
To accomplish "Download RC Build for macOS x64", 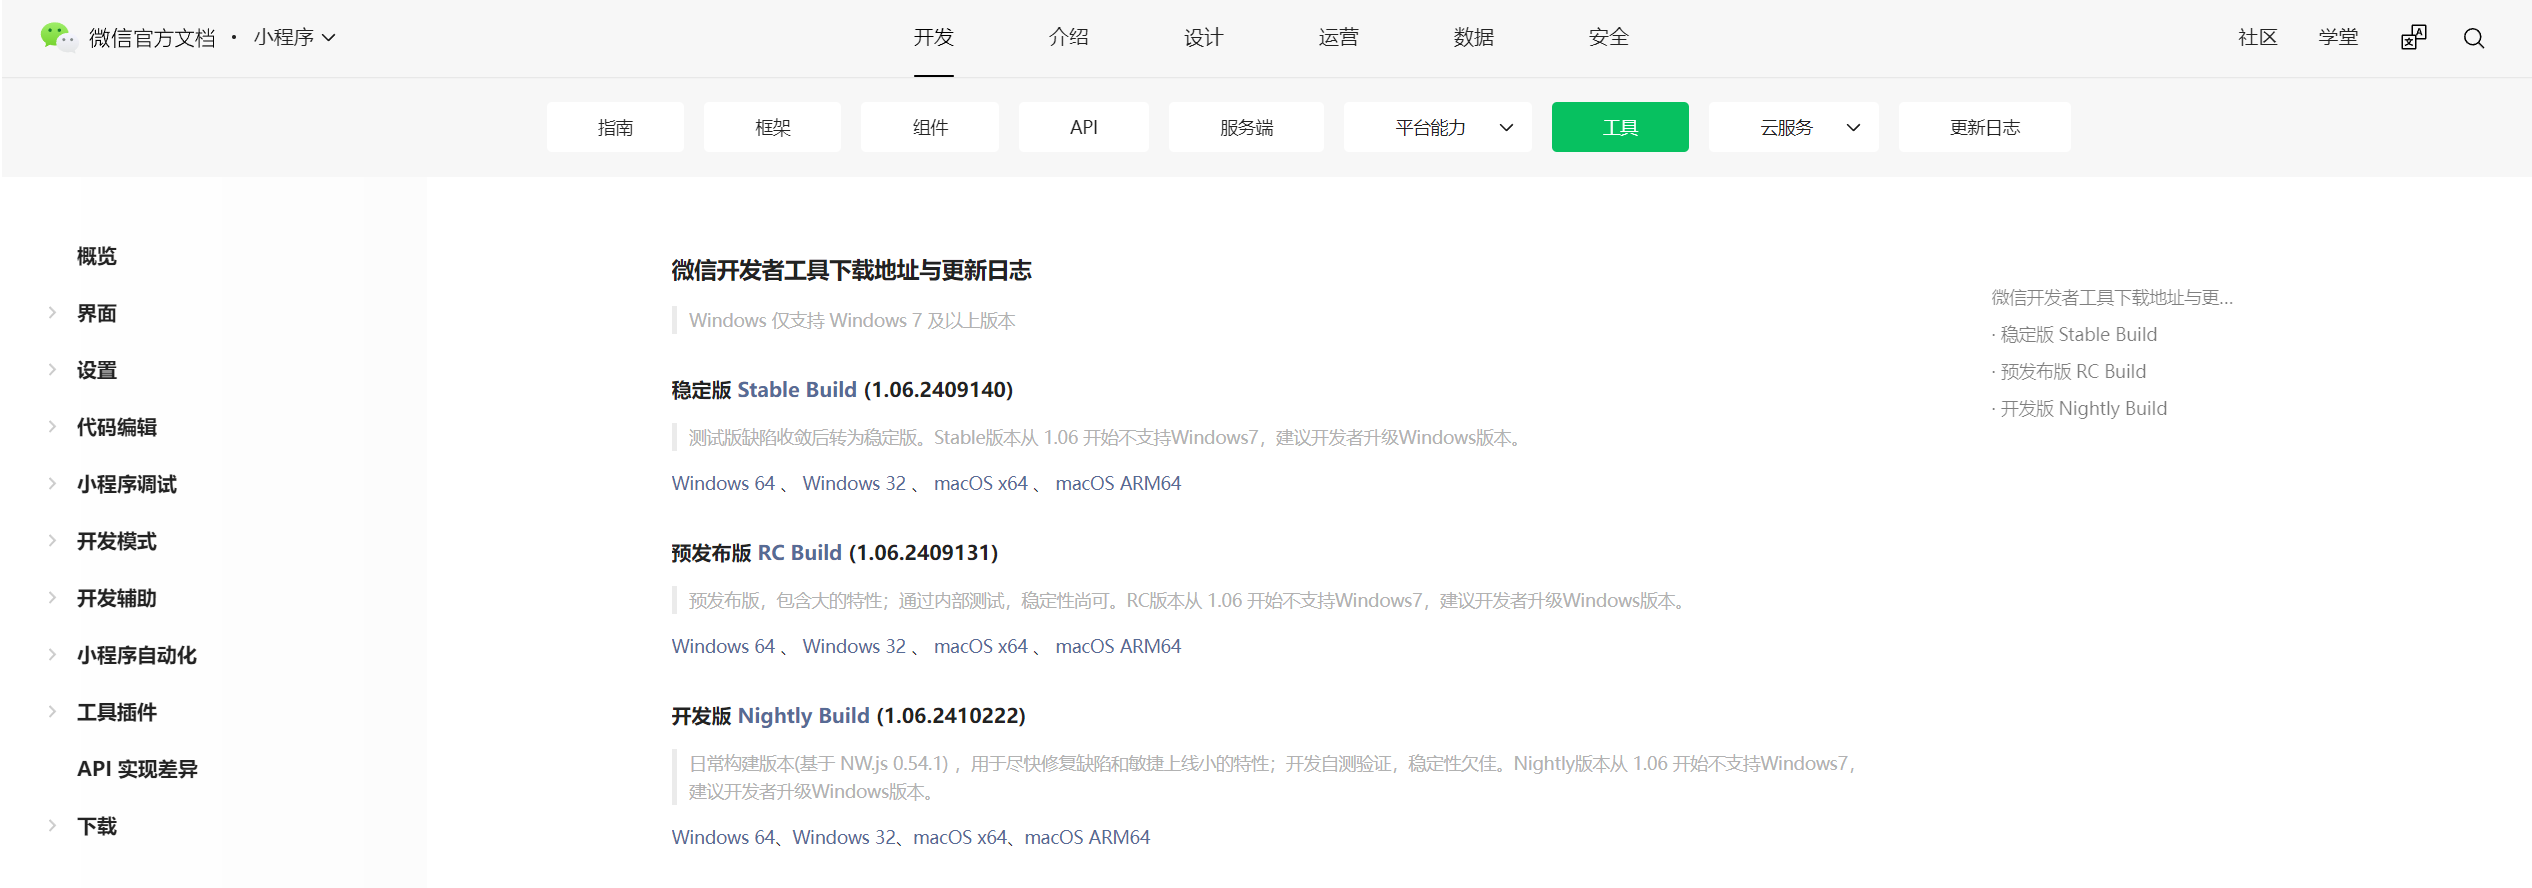I will pos(981,646).
